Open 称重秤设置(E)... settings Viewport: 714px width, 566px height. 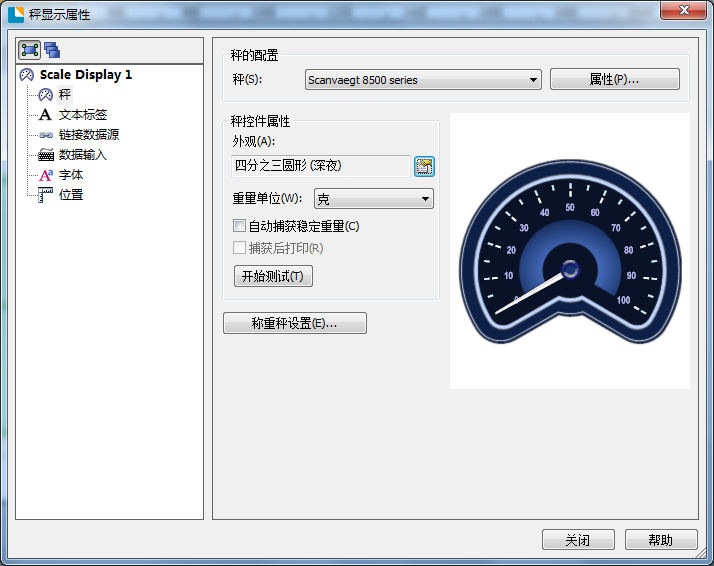click(295, 323)
